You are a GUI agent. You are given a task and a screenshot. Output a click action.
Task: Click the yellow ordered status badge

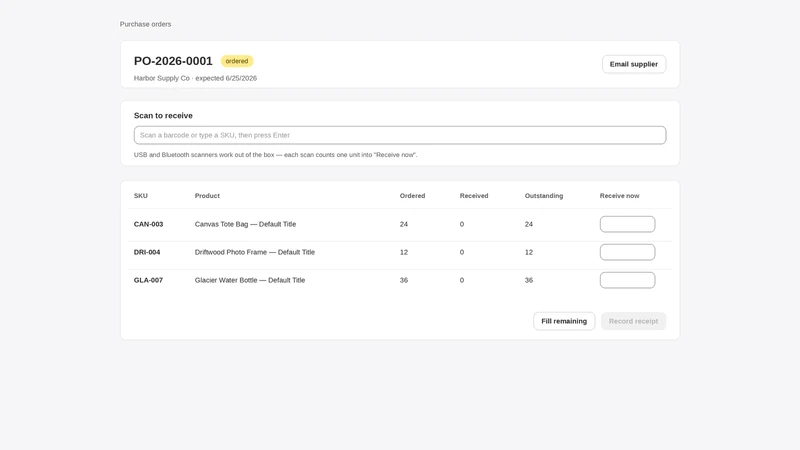[237, 61]
